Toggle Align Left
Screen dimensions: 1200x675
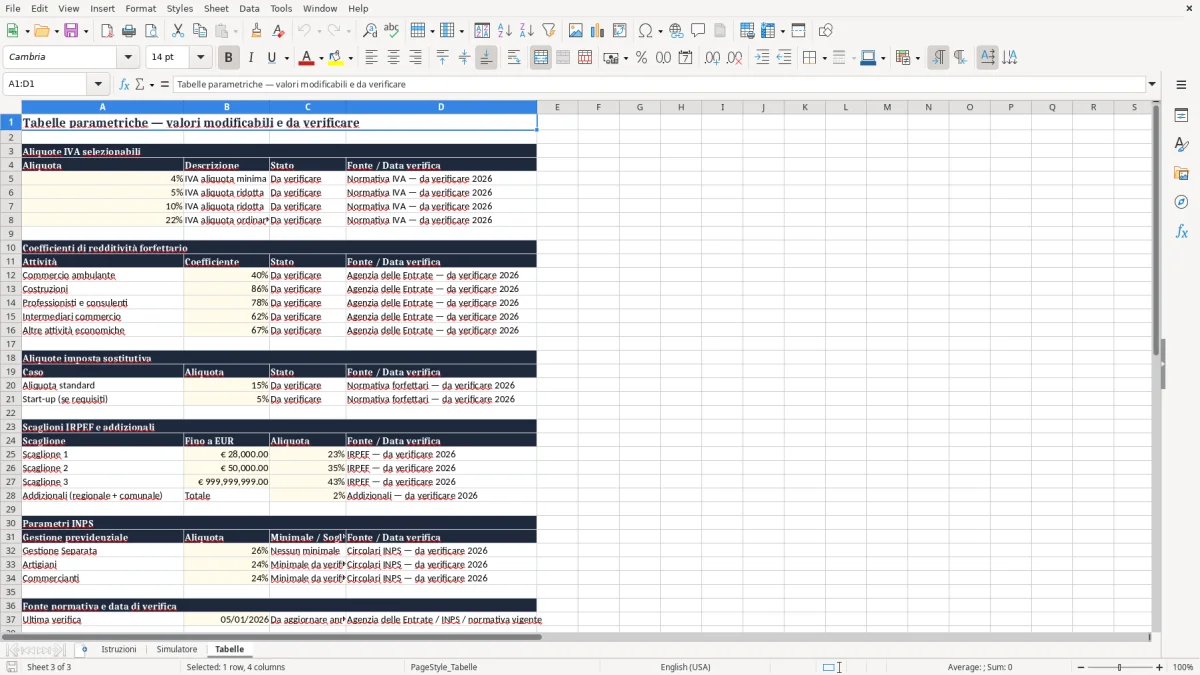coord(371,58)
